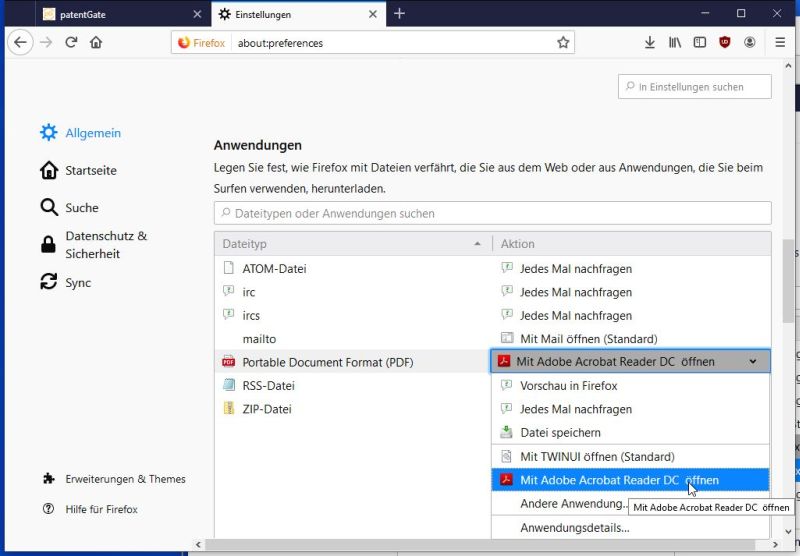The width and height of the screenshot is (800, 556).
Task: Open the Allgemein settings category
Action: (x=80, y=133)
